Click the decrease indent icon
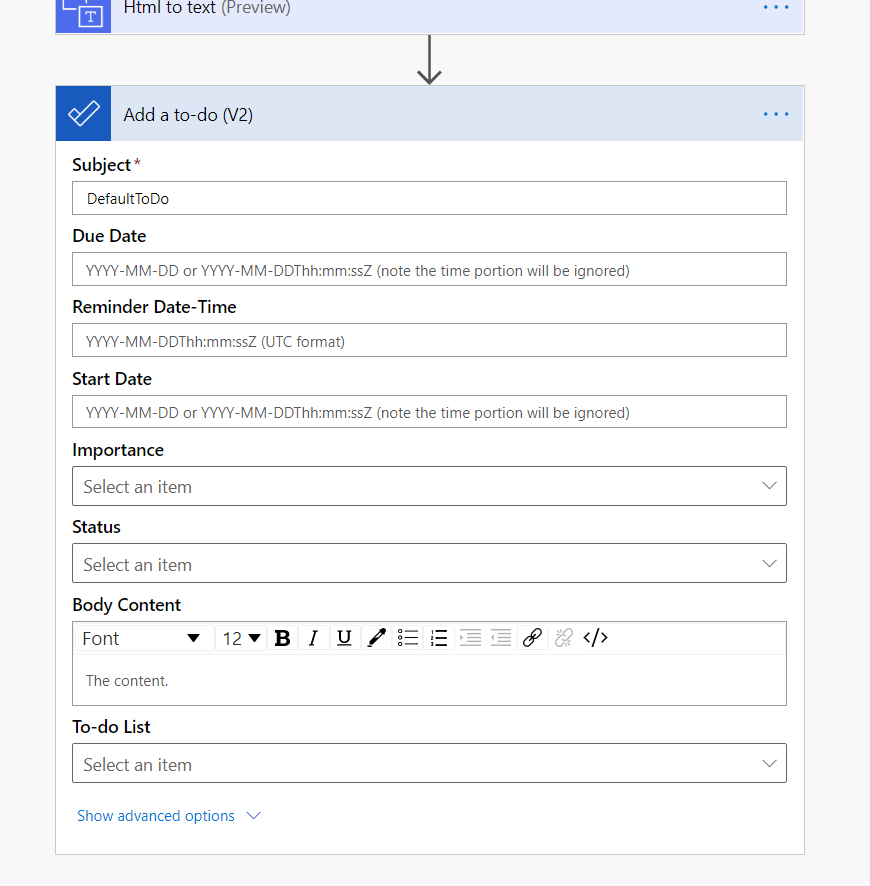This screenshot has height=886, width=870. click(x=501, y=638)
